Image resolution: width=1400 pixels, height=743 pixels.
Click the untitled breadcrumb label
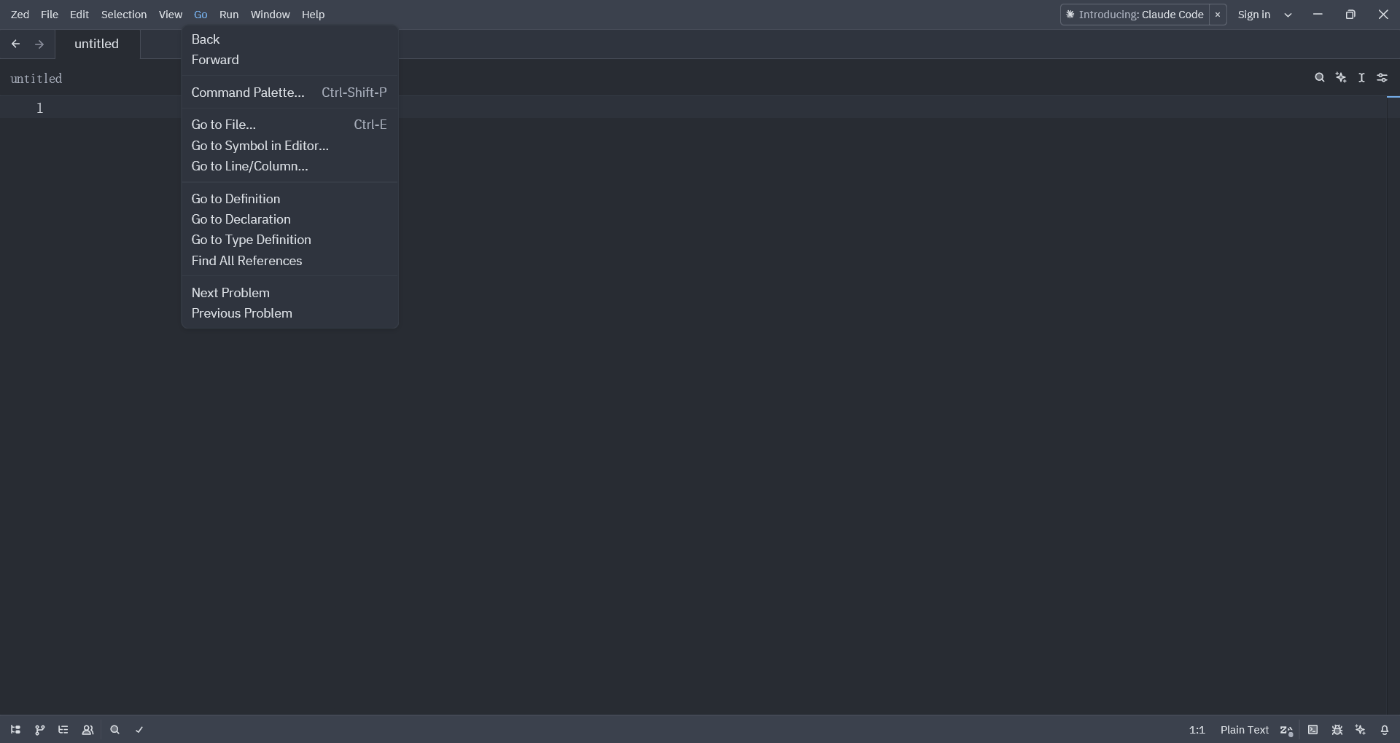(36, 78)
